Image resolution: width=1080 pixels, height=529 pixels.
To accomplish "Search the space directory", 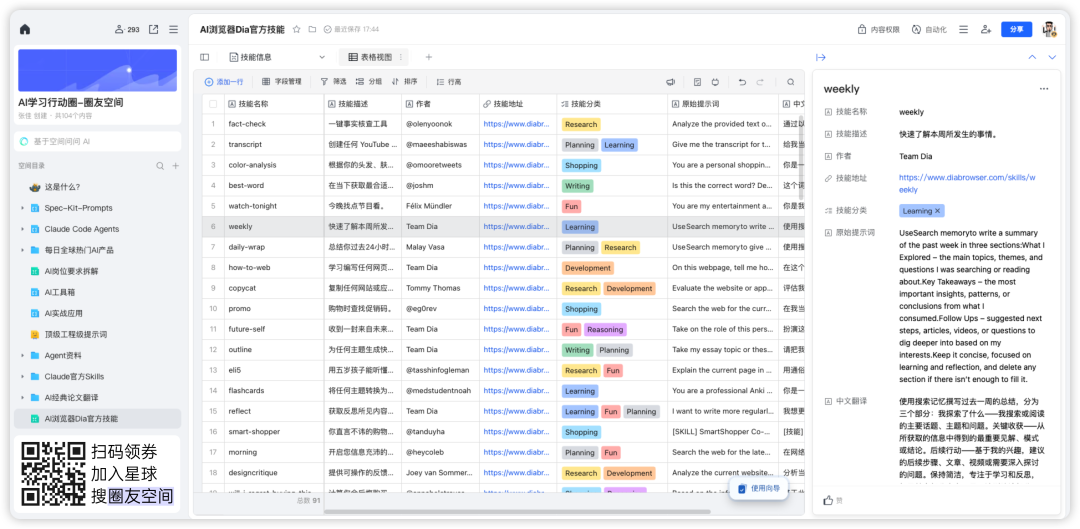I will (x=160, y=166).
